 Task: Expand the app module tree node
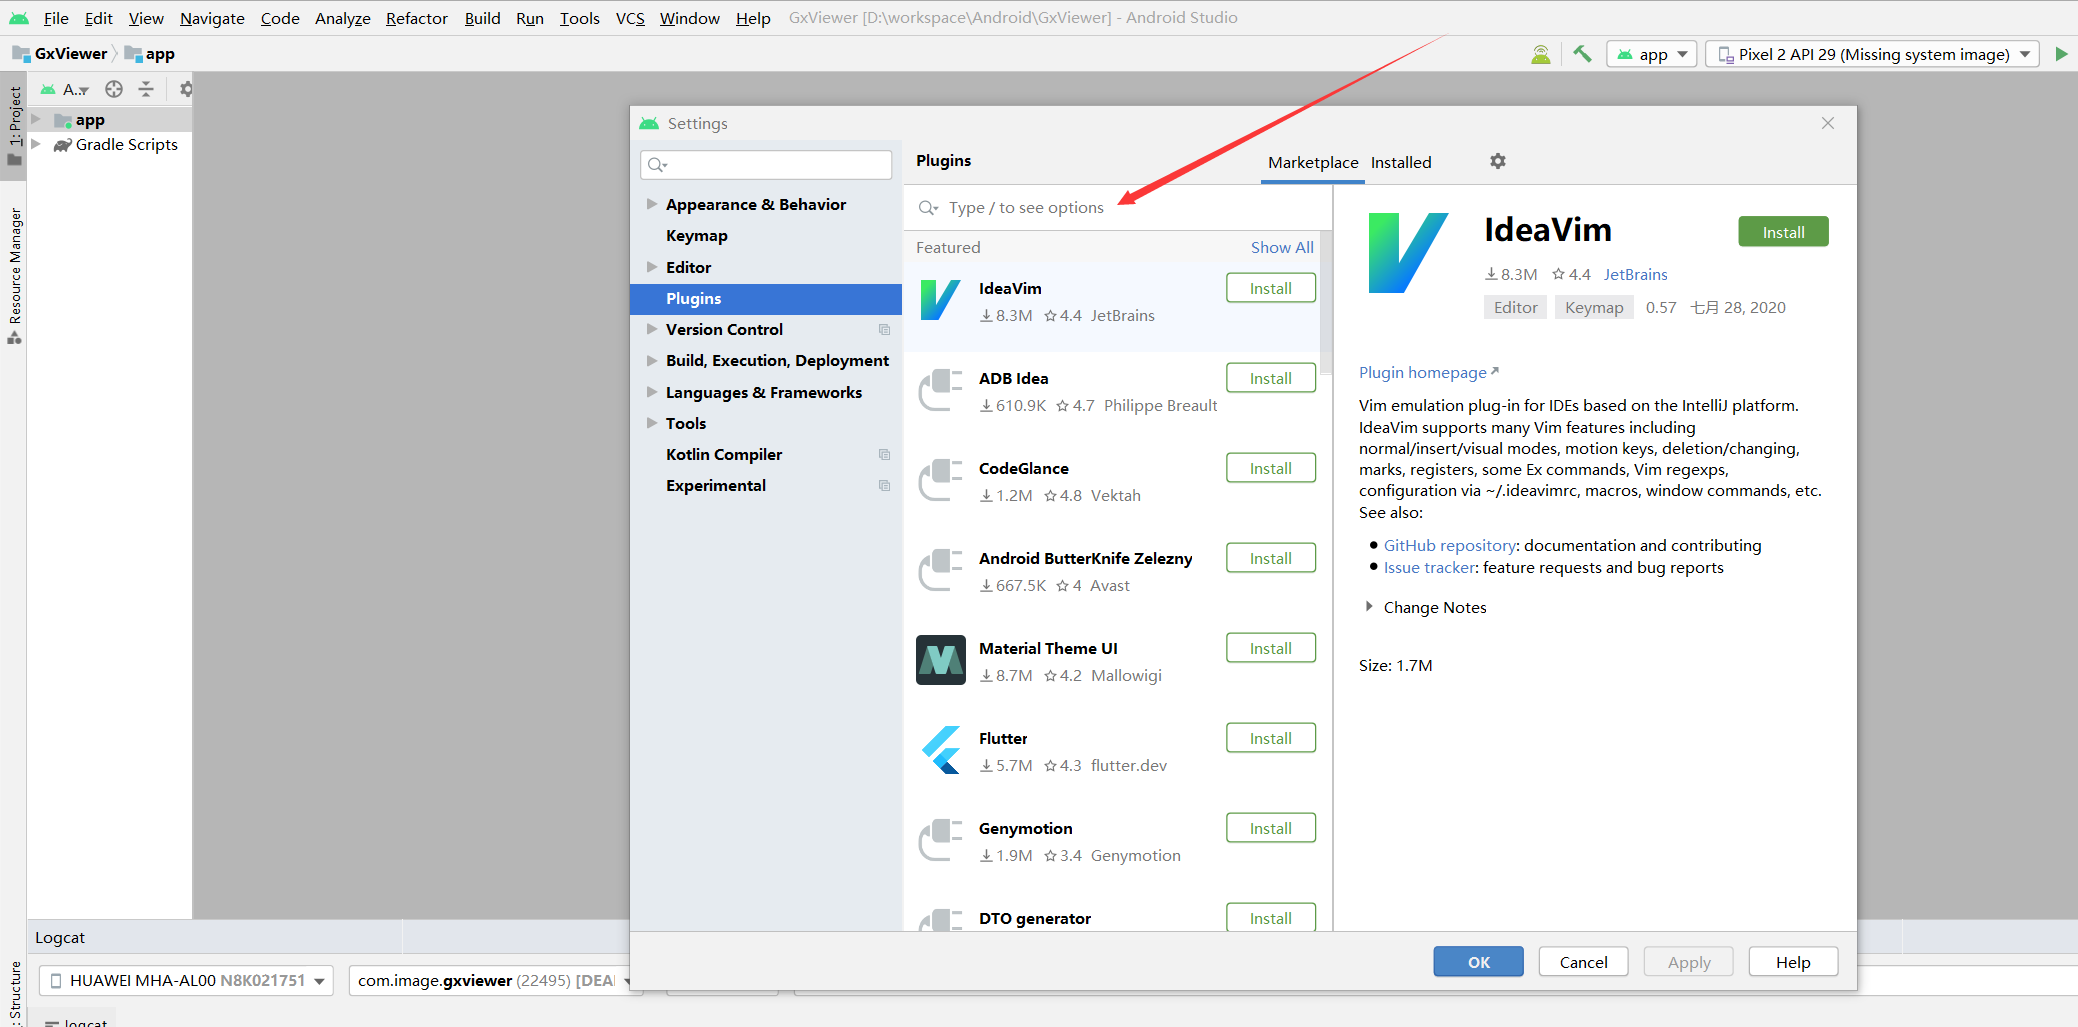(x=36, y=120)
